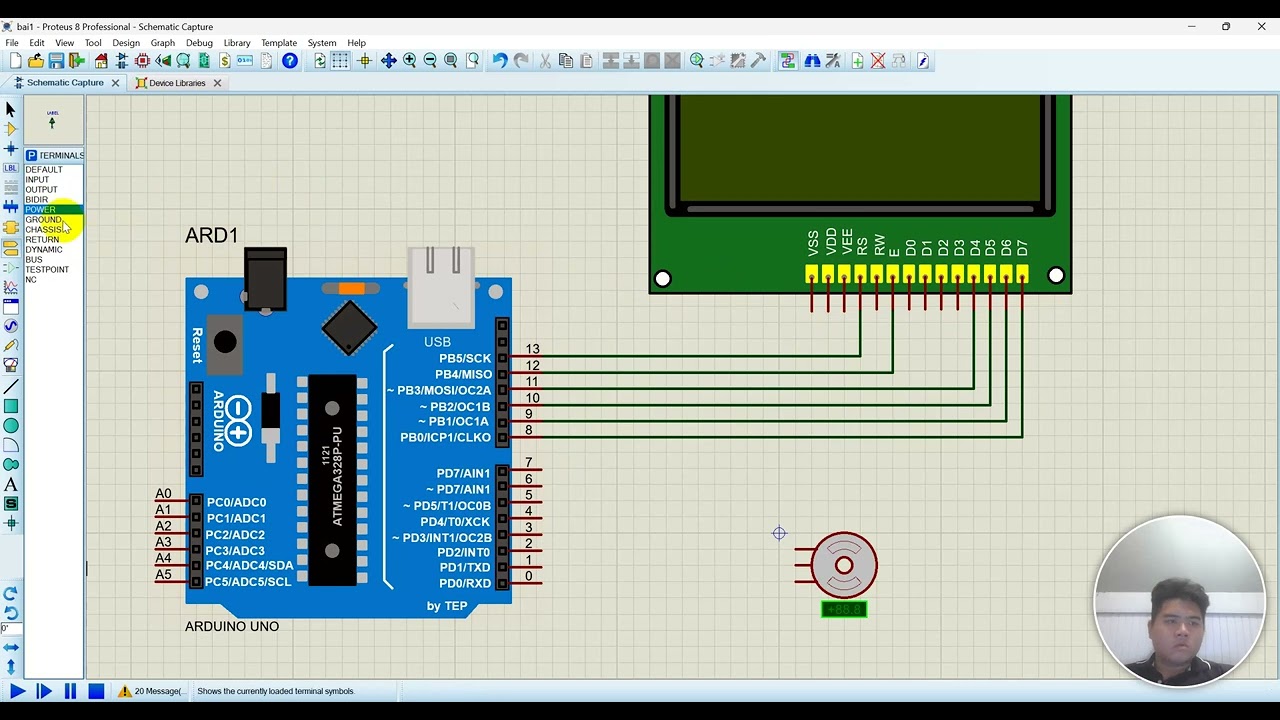Select OUTPUT terminal in the list
Image resolution: width=1280 pixels, height=720 pixels.
click(x=41, y=190)
